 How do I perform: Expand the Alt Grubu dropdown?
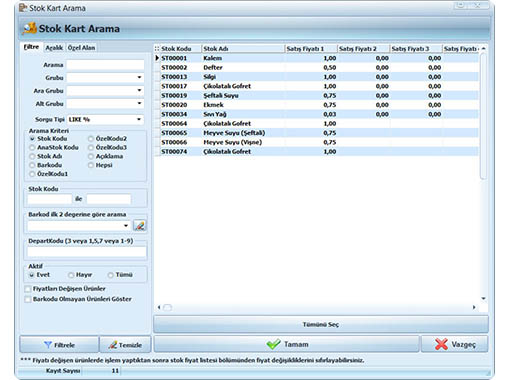tap(139, 103)
